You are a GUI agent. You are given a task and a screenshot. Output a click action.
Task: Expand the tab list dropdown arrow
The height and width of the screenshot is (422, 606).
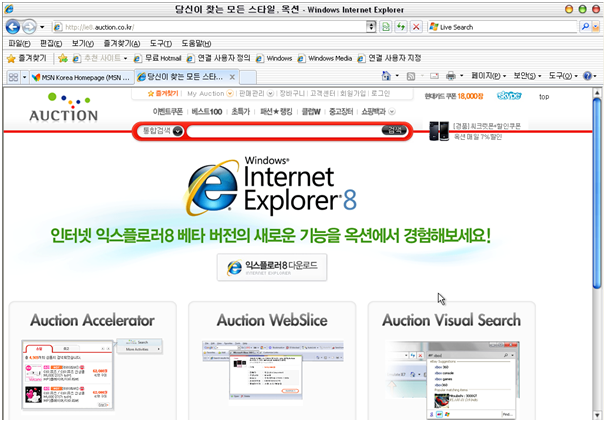point(24,77)
